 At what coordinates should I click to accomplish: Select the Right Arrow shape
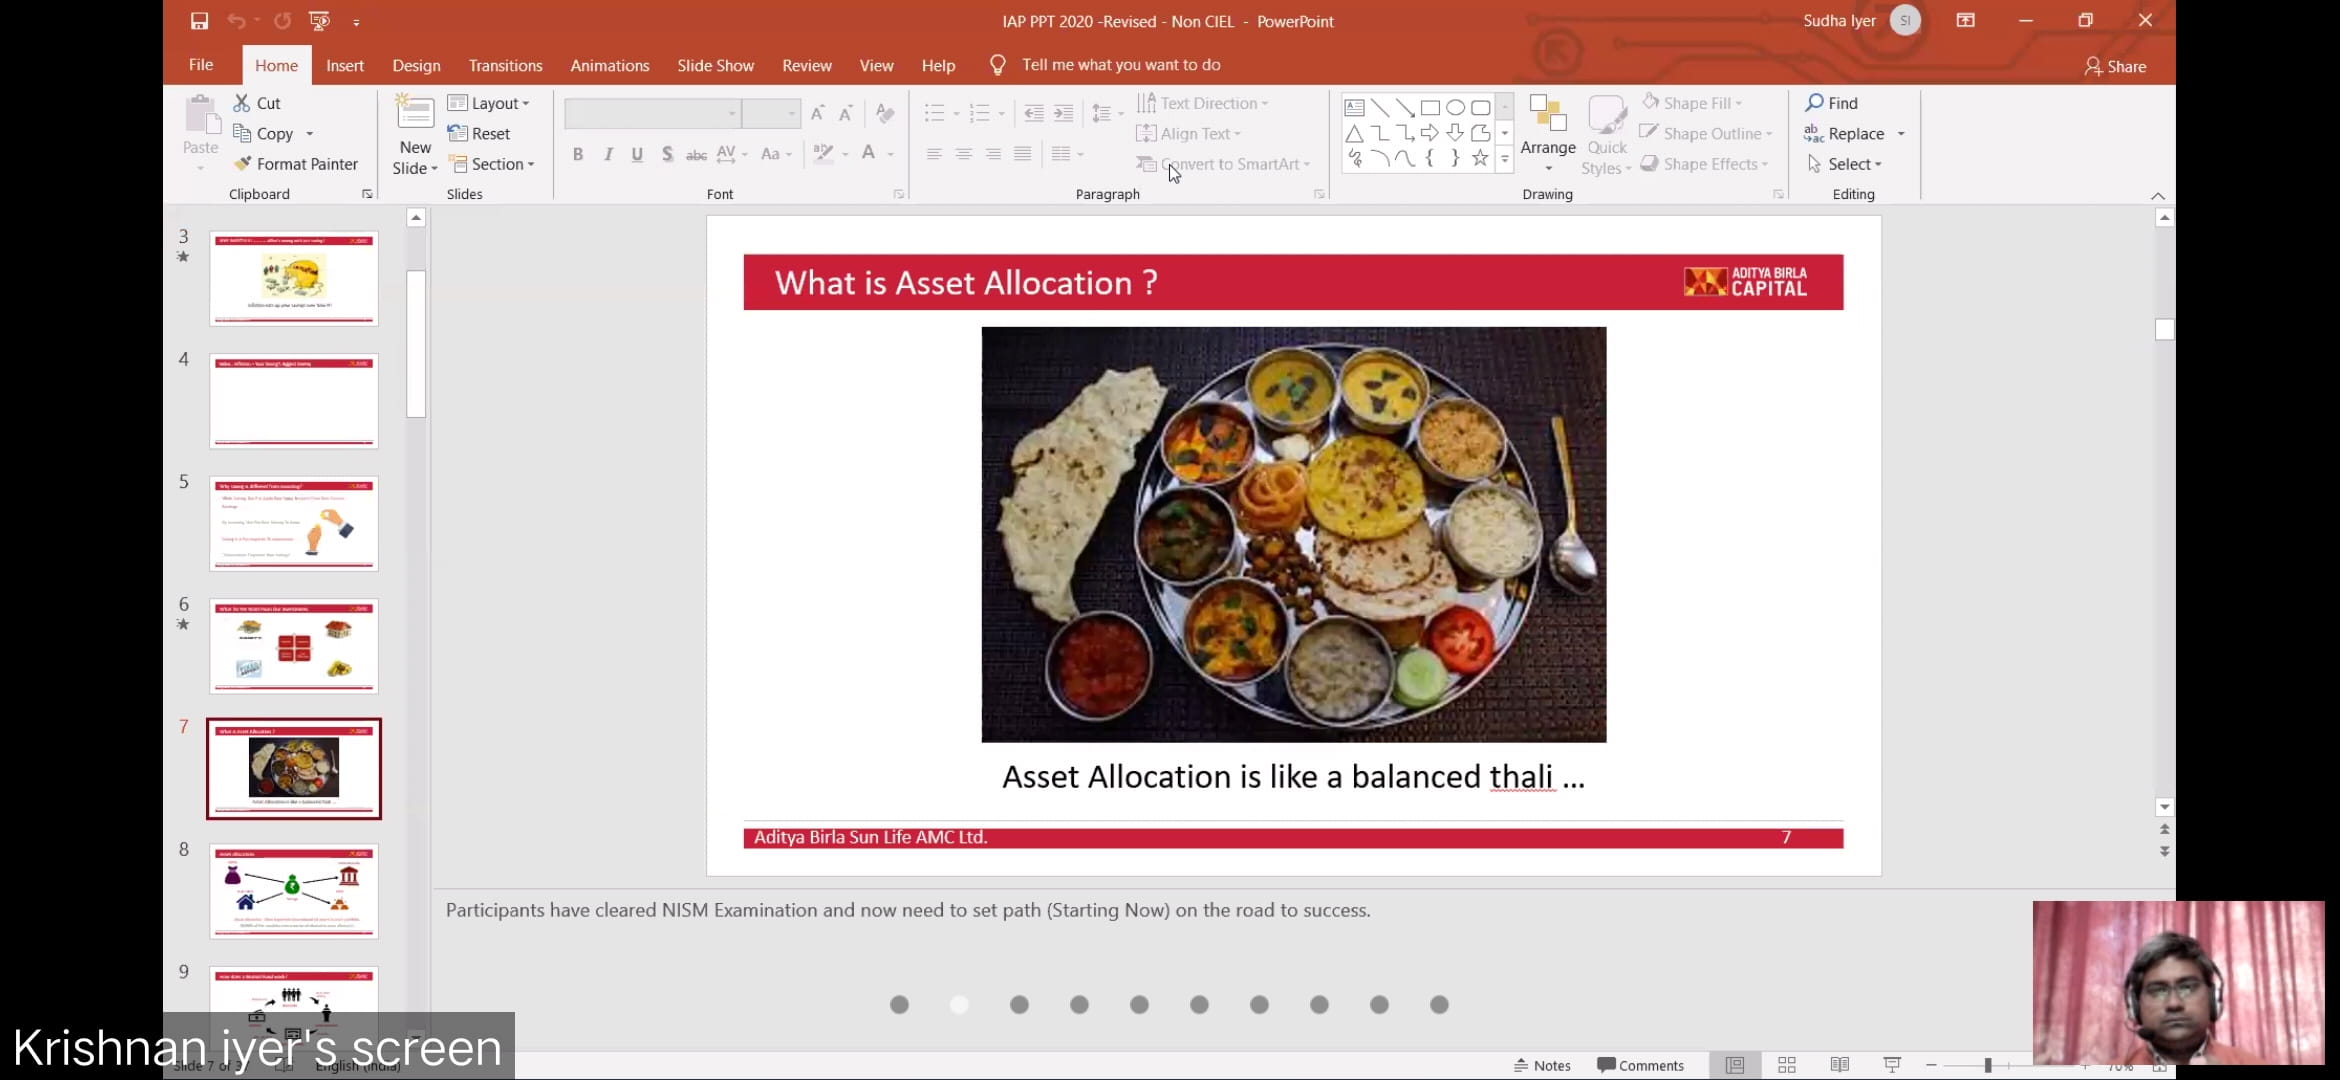[1430, 133]
